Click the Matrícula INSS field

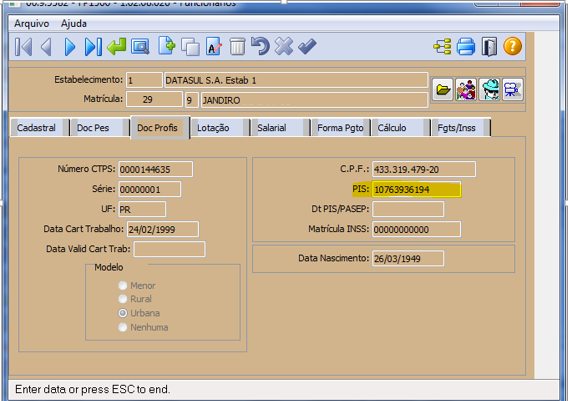click(x=417, y=229)
